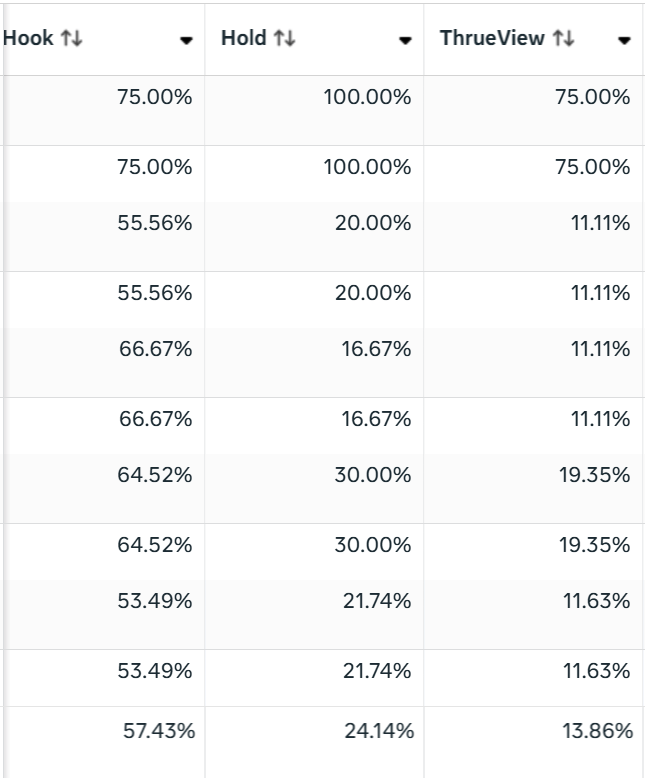Screen dimensions: 645x778
Task: Select the first 20.00% Hold cell
Action: (x=372, y=224)
